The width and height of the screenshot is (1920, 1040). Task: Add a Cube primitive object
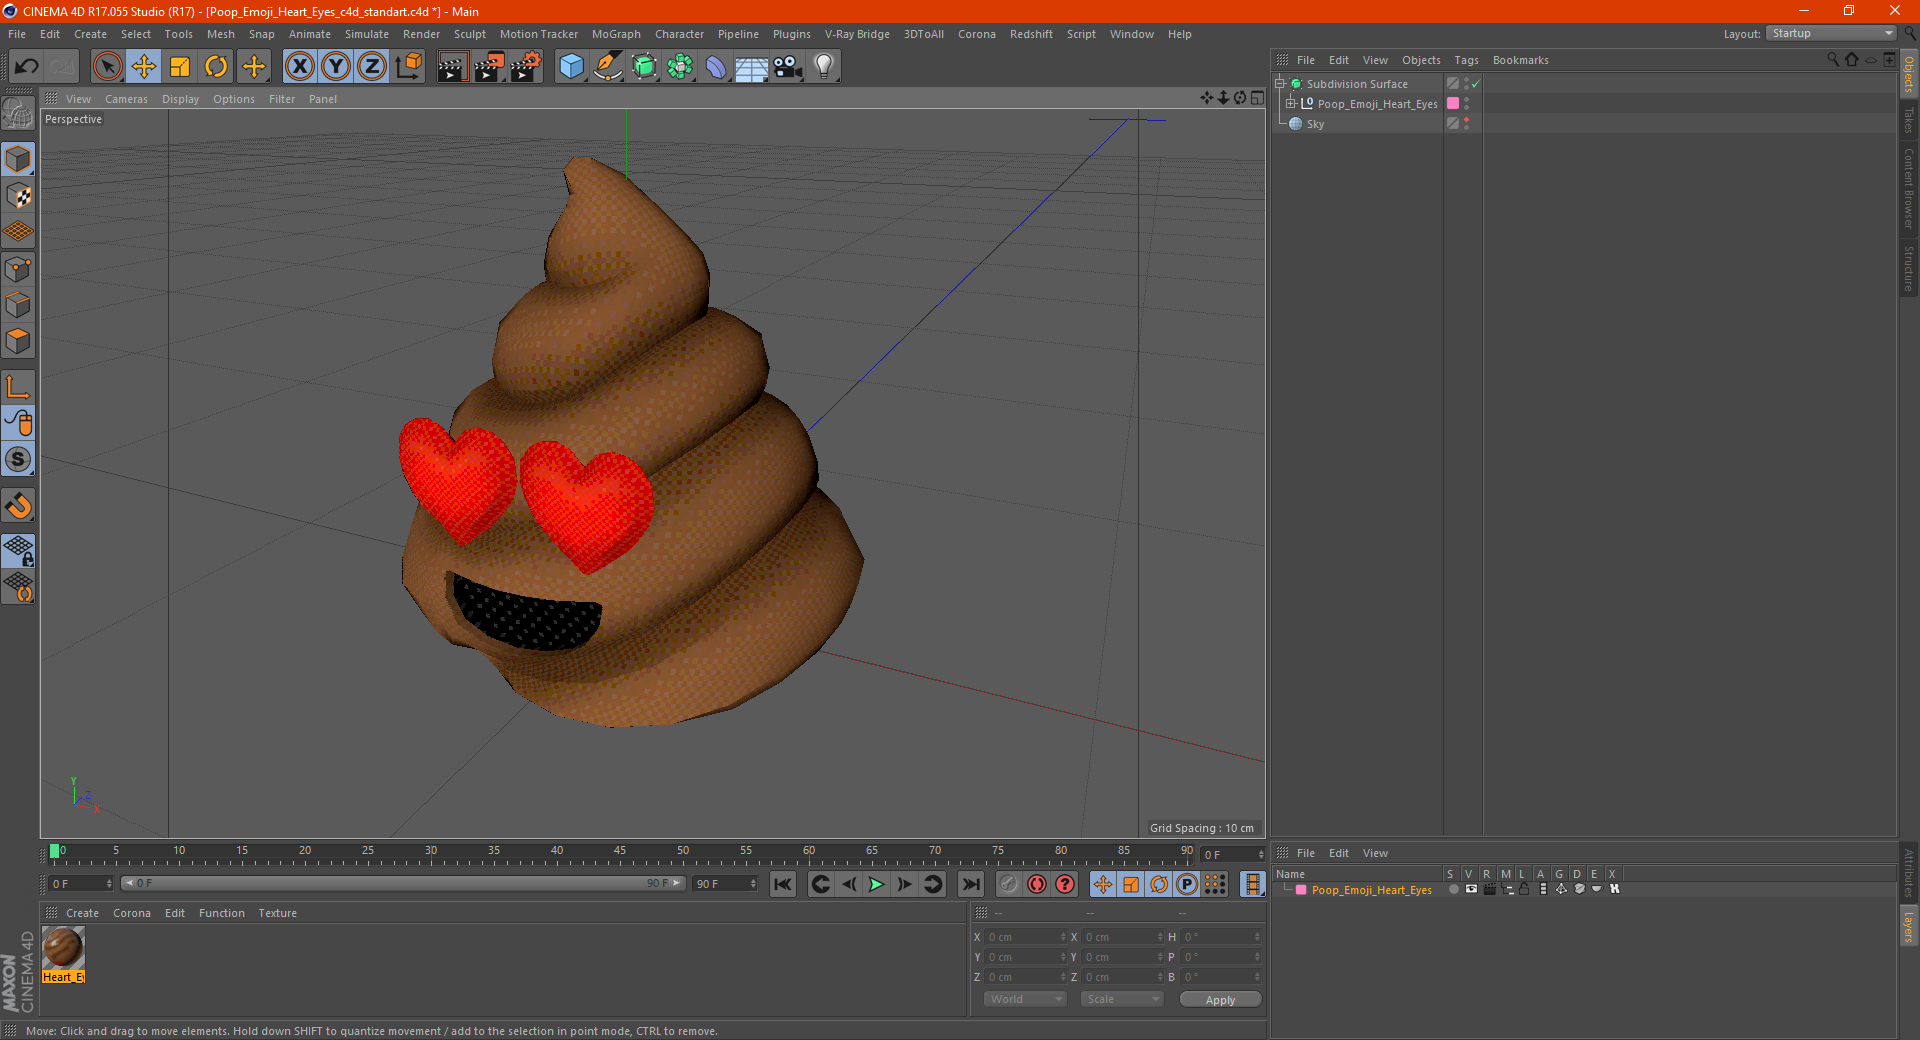(571, 67)
